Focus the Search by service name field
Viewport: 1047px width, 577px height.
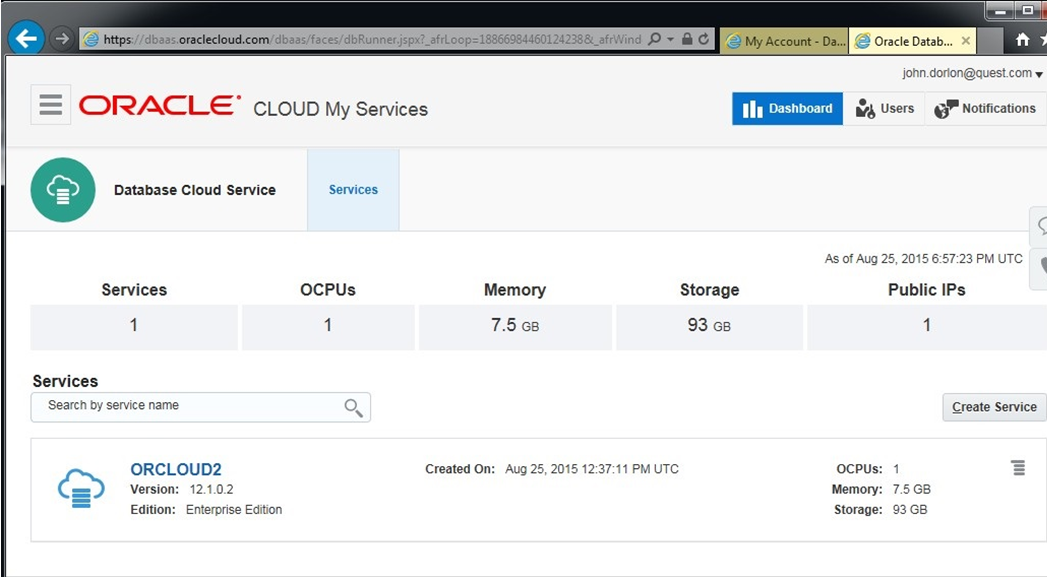pos(200,407)
